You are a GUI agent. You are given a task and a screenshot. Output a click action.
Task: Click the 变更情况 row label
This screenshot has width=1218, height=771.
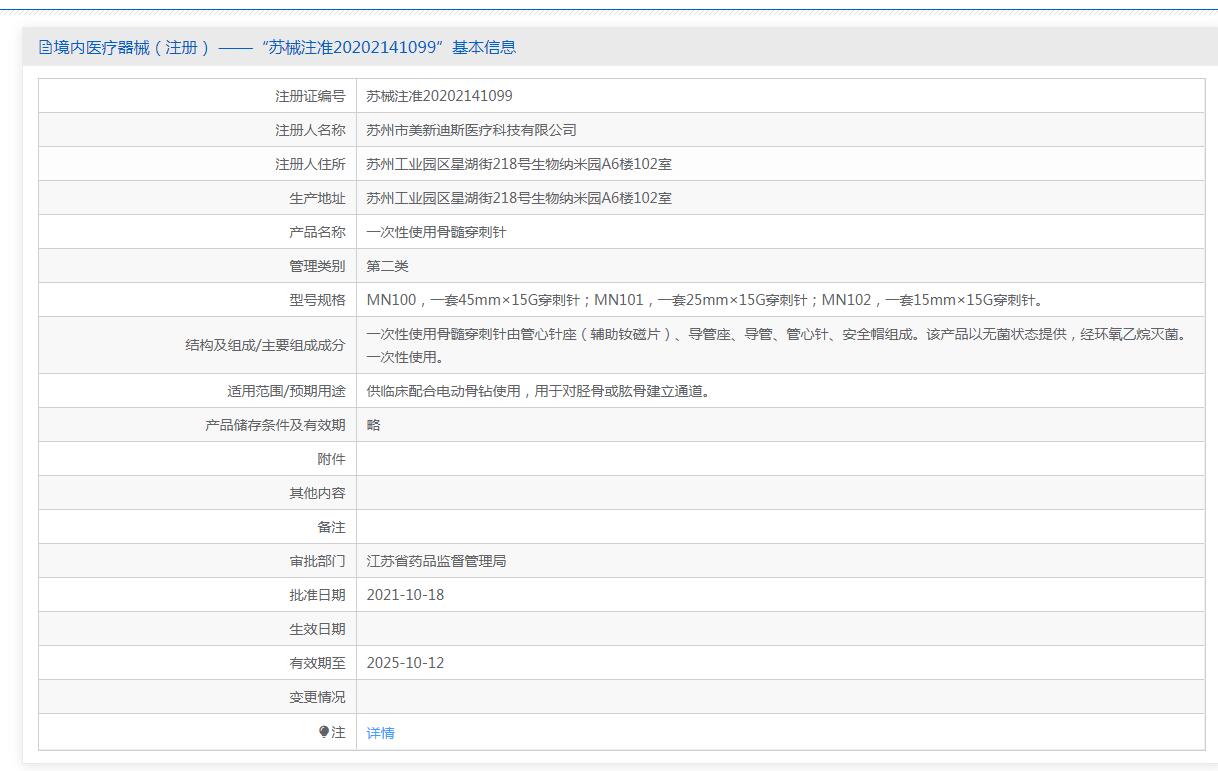(317, 697)
